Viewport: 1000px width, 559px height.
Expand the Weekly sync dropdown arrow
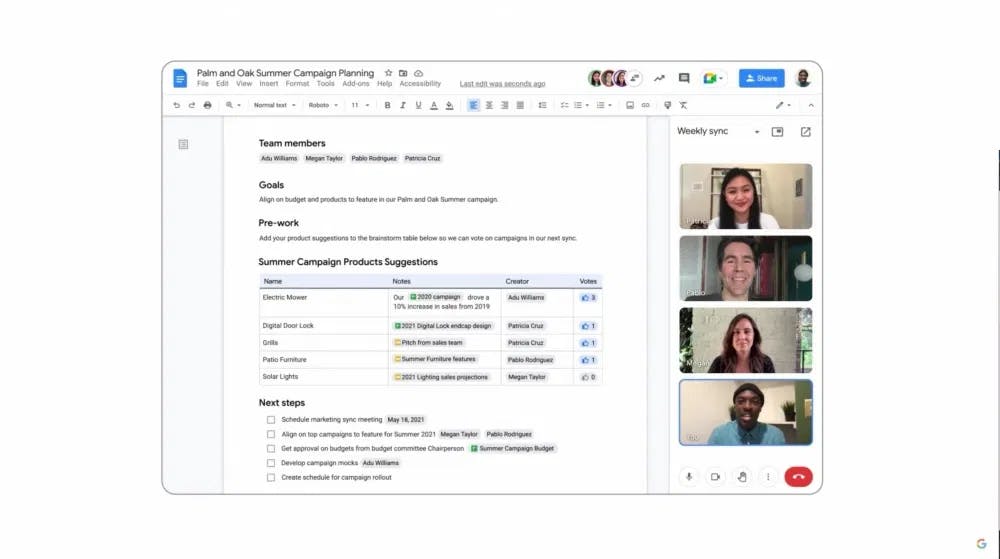757,132
